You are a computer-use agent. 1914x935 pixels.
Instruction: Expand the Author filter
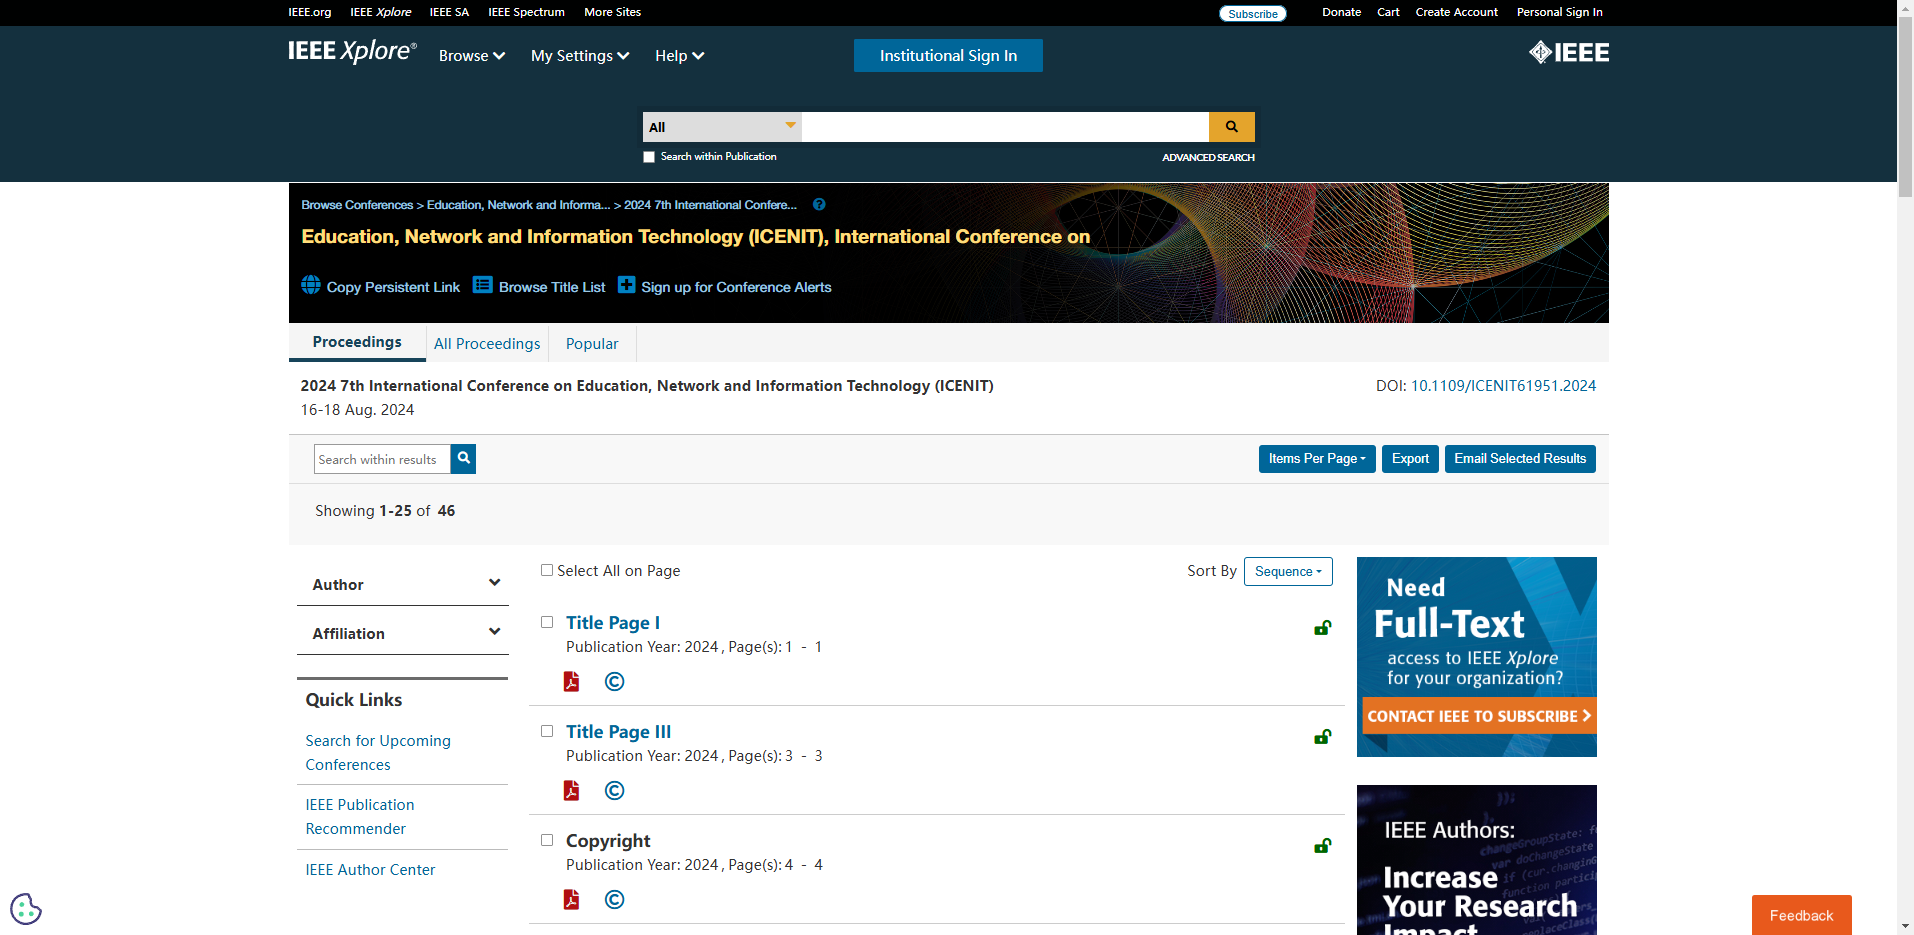[402, 584]
